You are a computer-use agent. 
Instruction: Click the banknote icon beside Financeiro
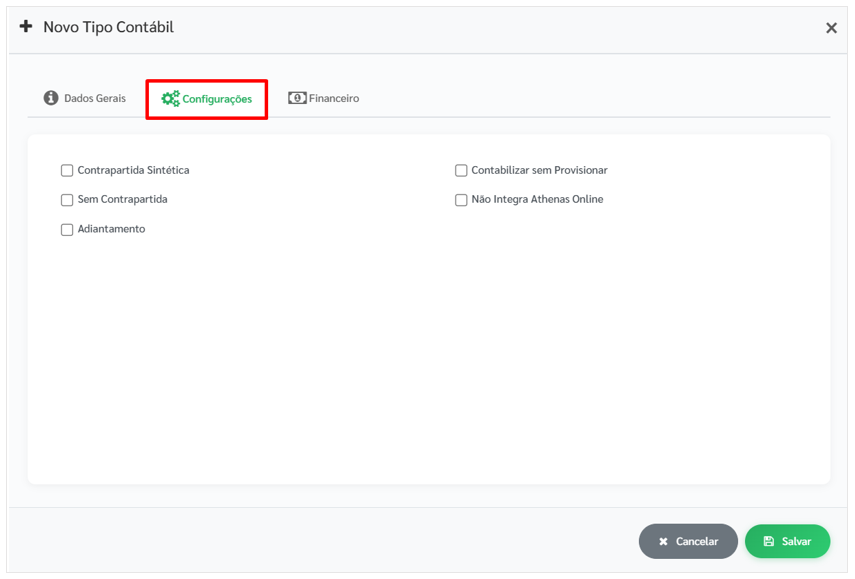[x=297, y=98]
